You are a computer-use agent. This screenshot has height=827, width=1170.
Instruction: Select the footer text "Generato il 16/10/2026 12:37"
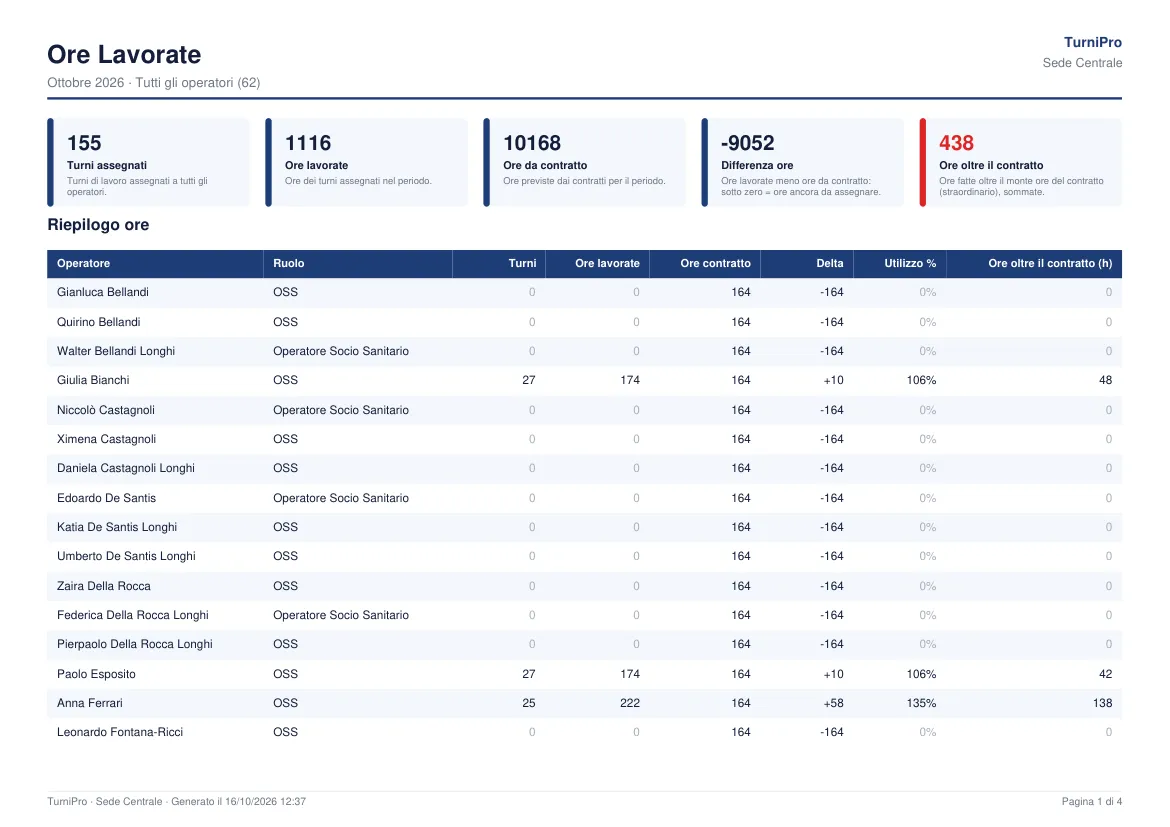click(239, 802)
